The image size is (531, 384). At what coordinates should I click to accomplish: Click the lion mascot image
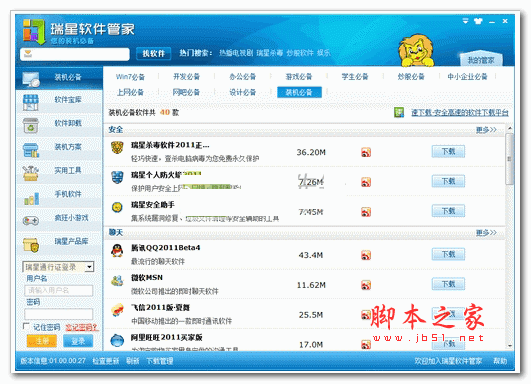[x=417, y=50]
